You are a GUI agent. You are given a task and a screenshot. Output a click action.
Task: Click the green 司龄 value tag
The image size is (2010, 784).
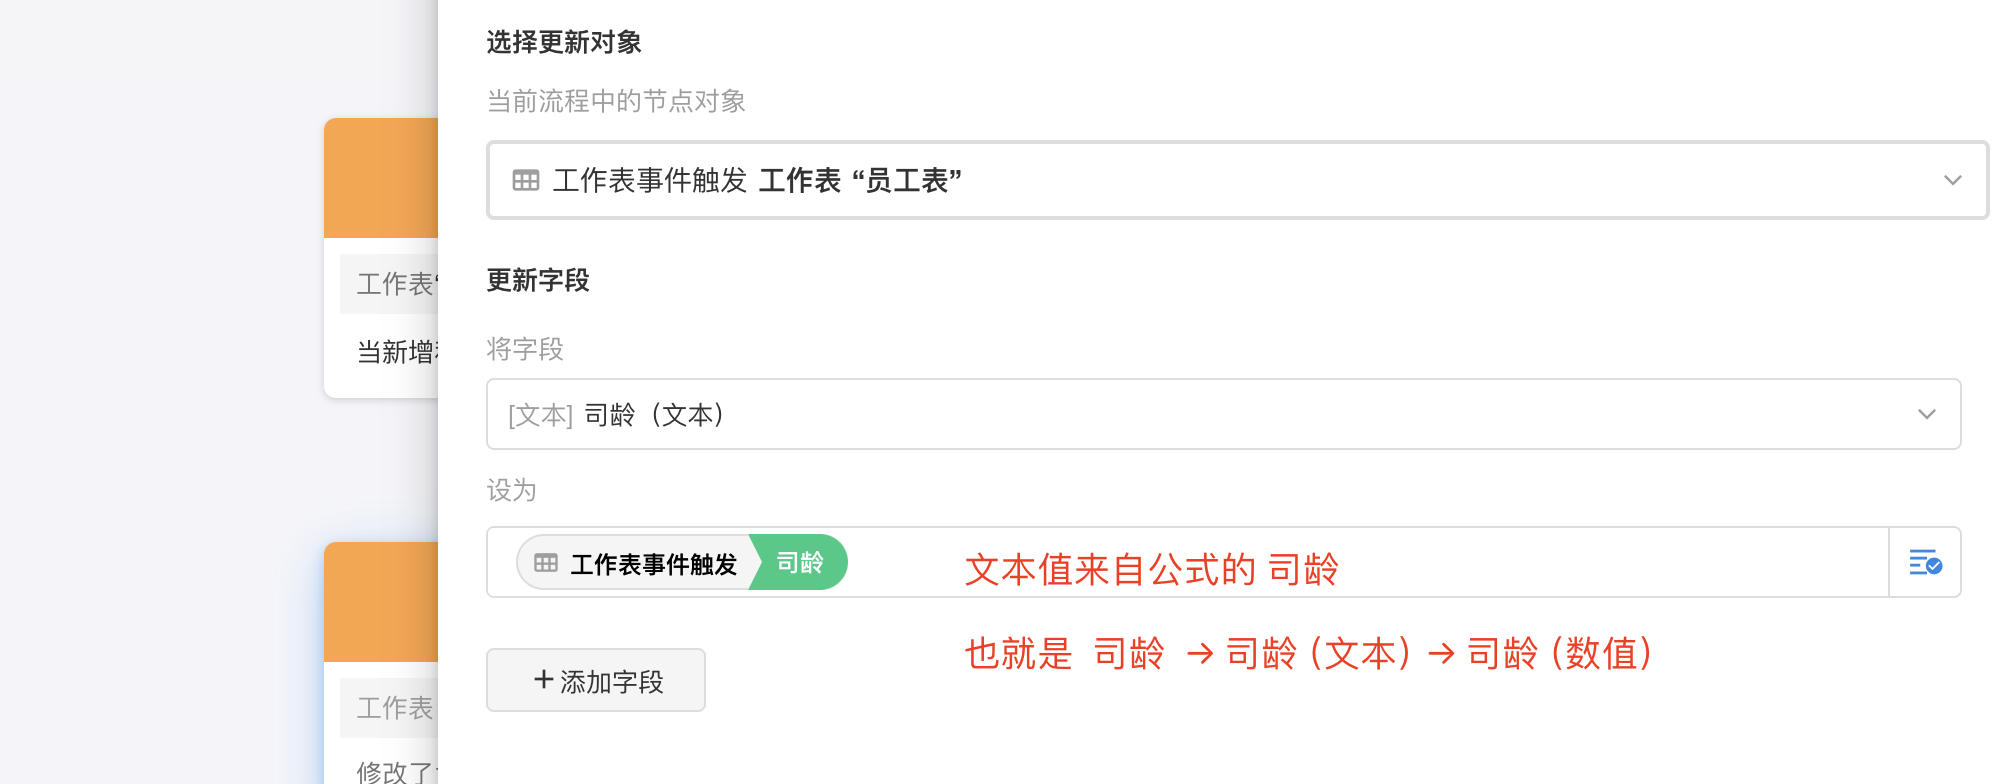point(800,563)
